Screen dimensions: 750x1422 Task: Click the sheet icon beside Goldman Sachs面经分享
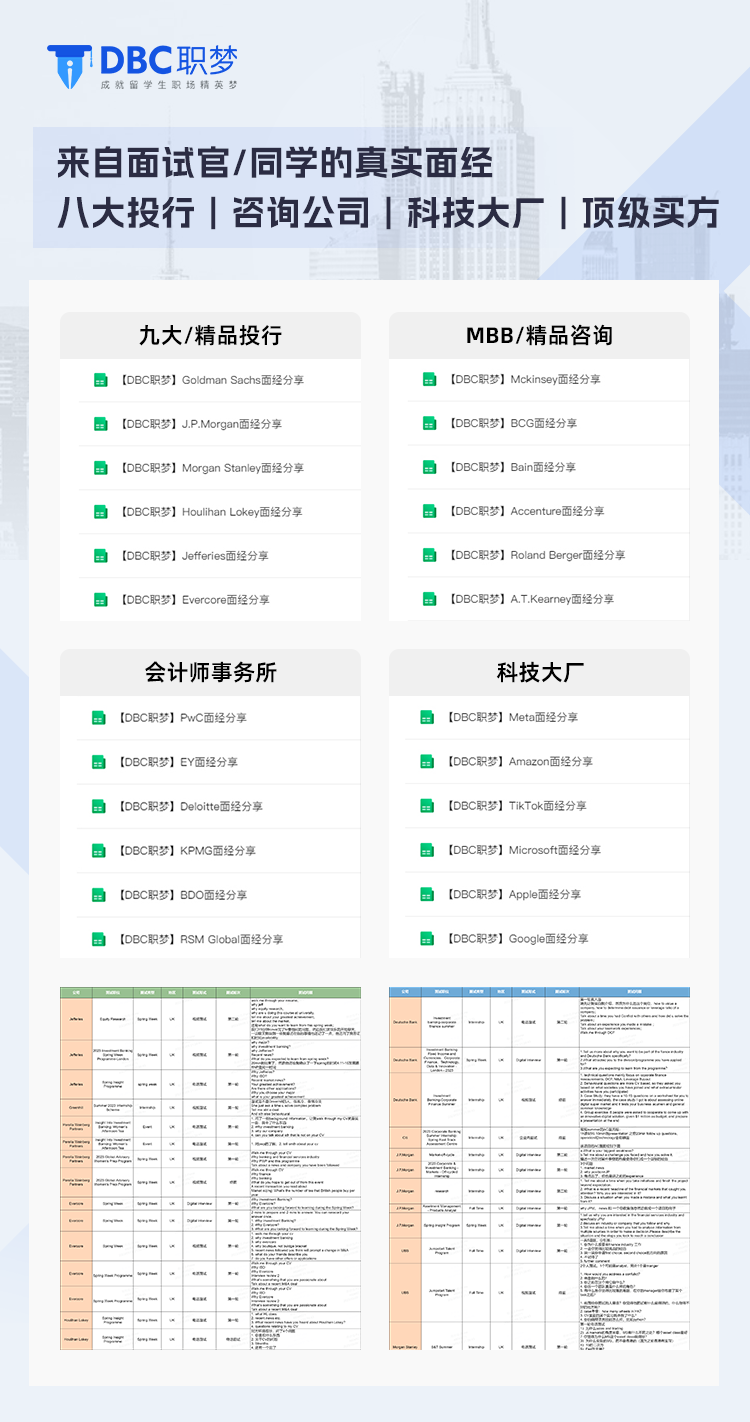(100, 380)
